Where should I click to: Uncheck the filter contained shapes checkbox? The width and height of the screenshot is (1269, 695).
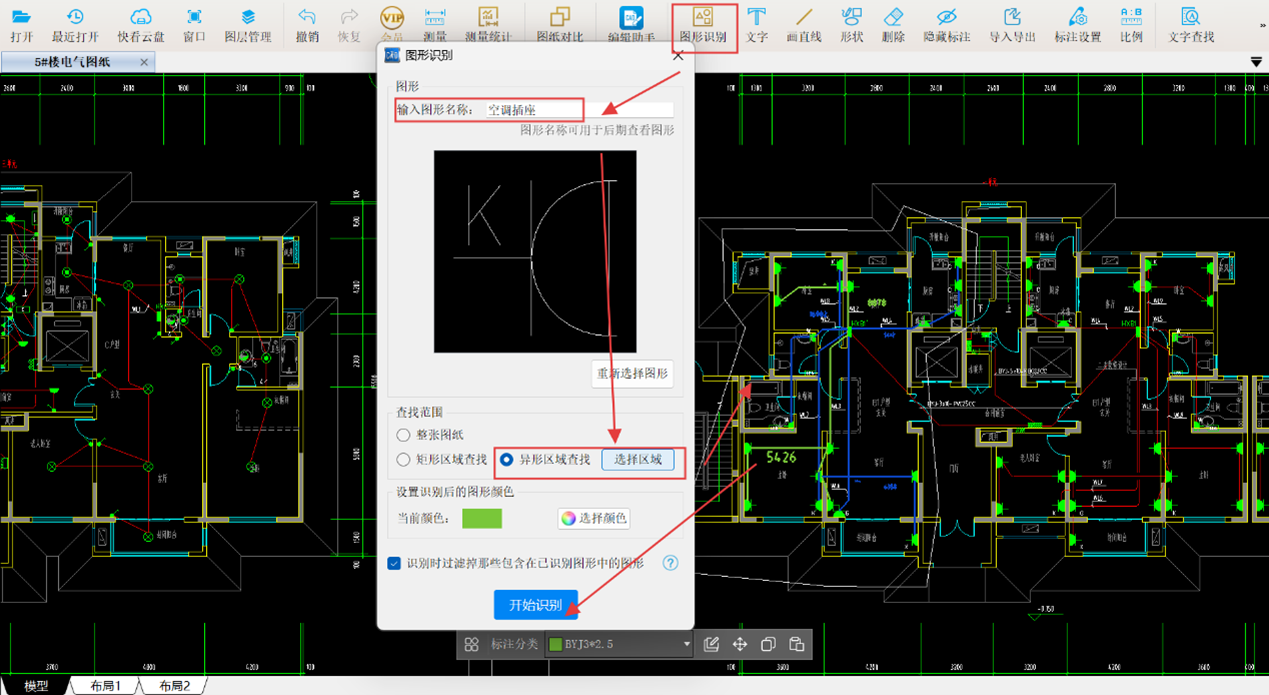[x=395, y=563]
